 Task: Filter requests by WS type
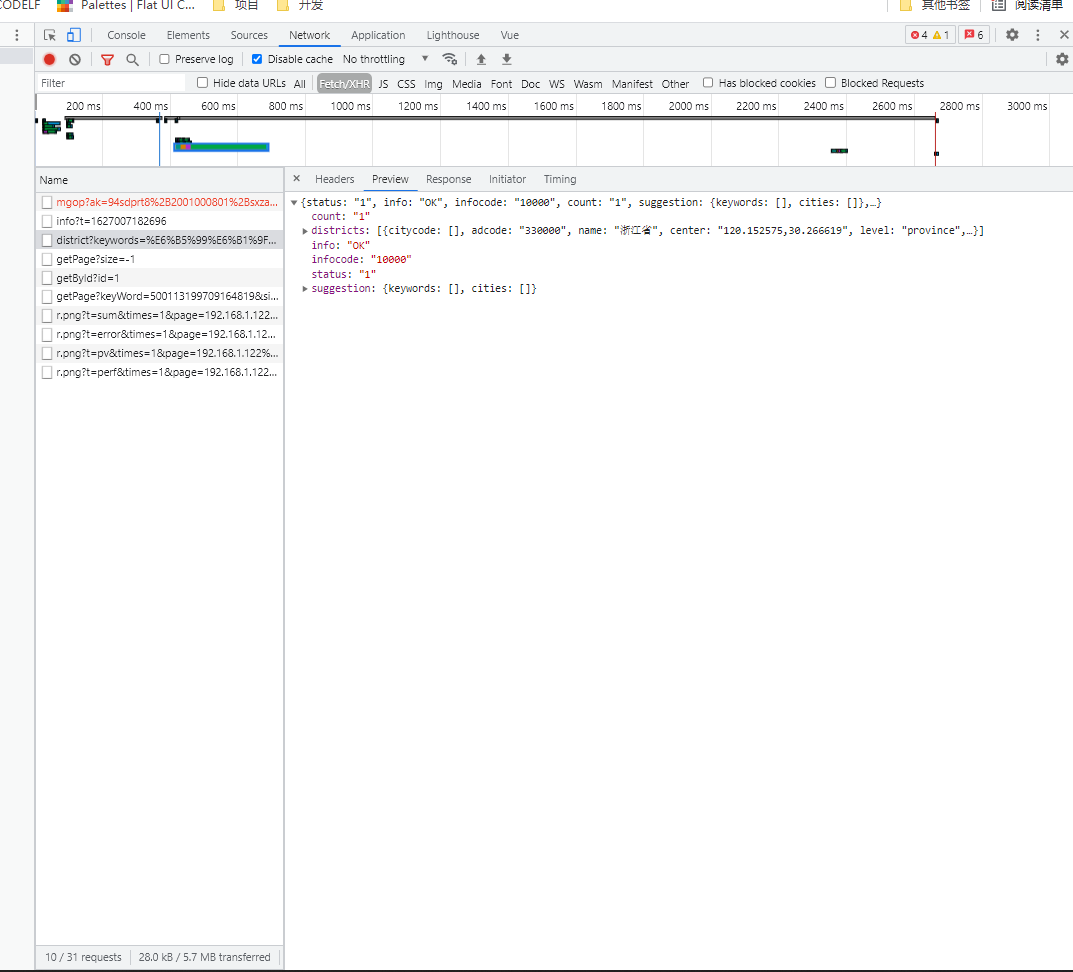pos(557,84)
